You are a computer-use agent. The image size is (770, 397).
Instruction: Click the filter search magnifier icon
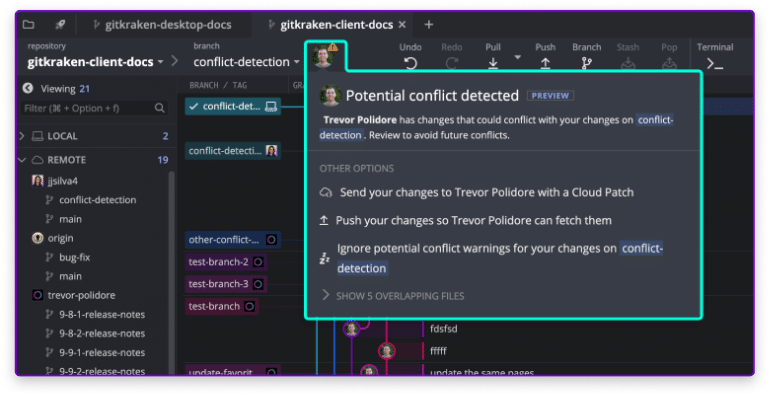pyautogui.click(x=160, y=108)
